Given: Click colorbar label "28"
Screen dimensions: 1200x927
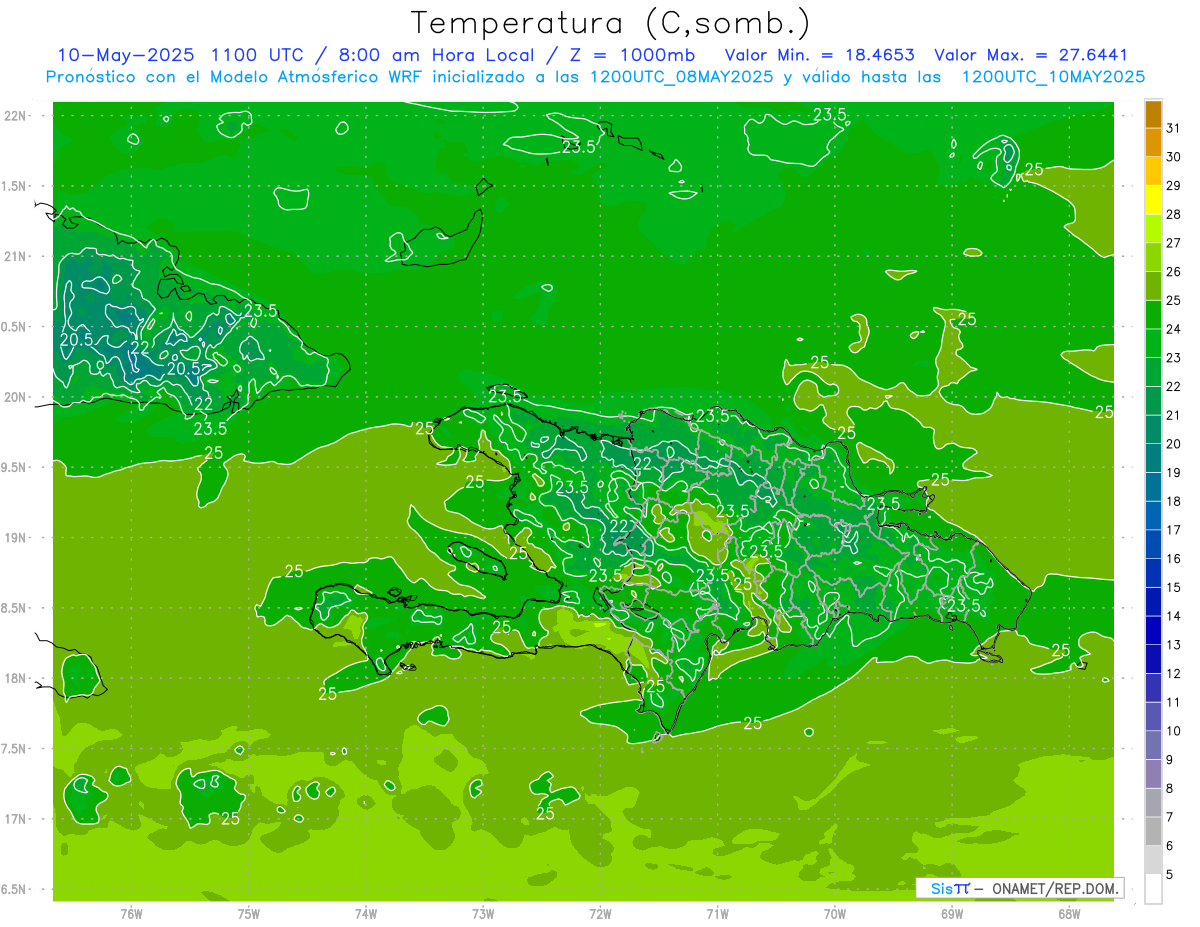Looking at the screenshot, I should click(x=1174, y=214).
